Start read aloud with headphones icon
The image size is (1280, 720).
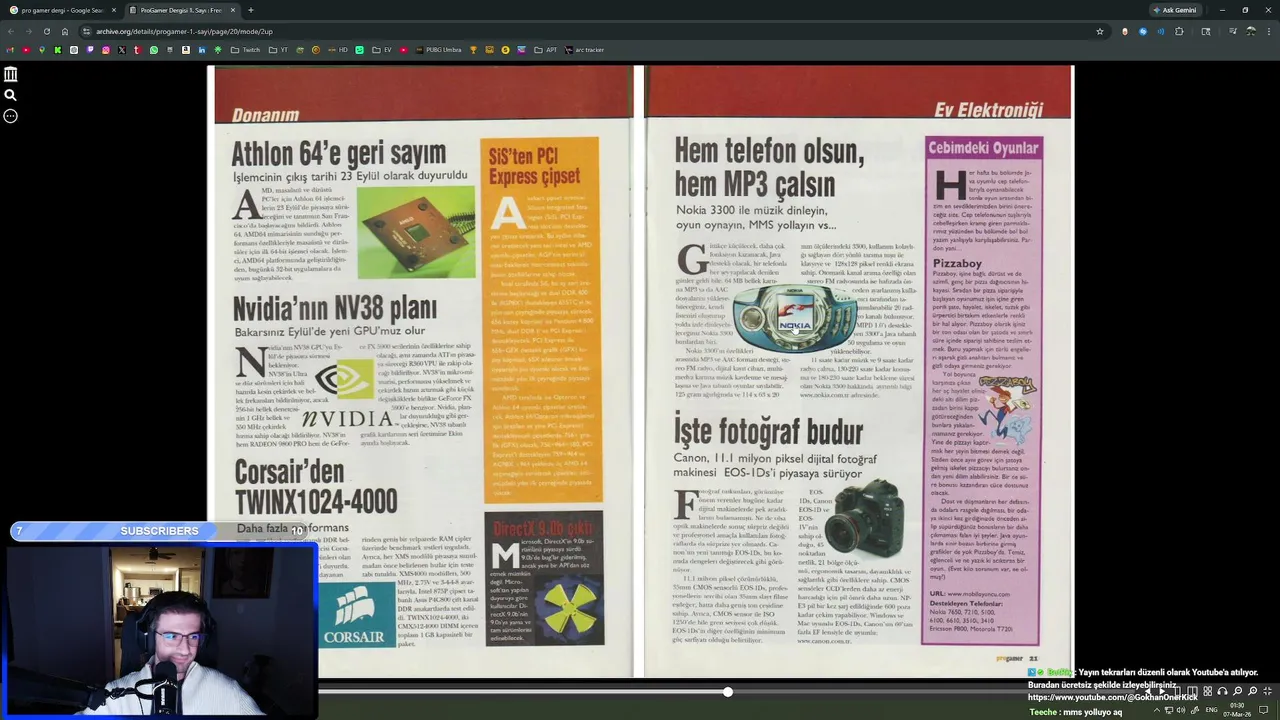(x=1222, y=691)
